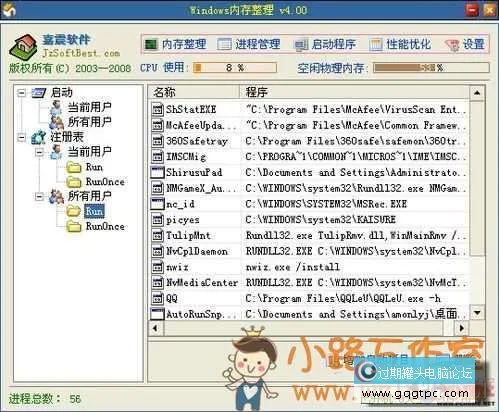
Task: Click the highlighted Run folder icon under 所有用户
Action: point(74,211)
